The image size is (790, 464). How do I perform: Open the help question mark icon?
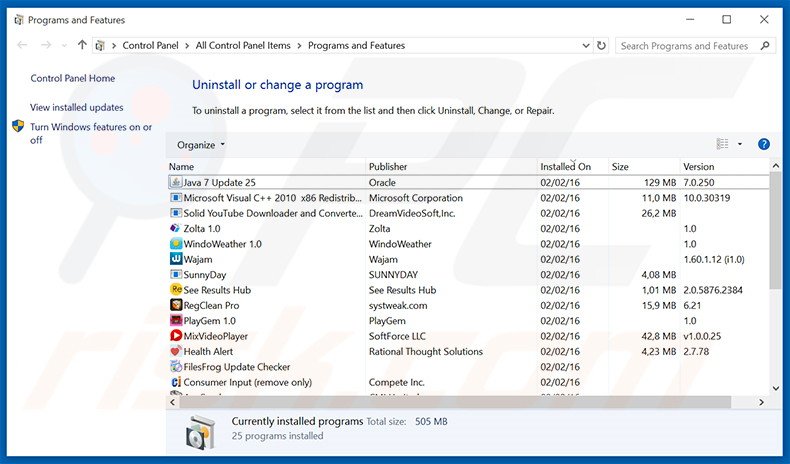click(764, 145)
